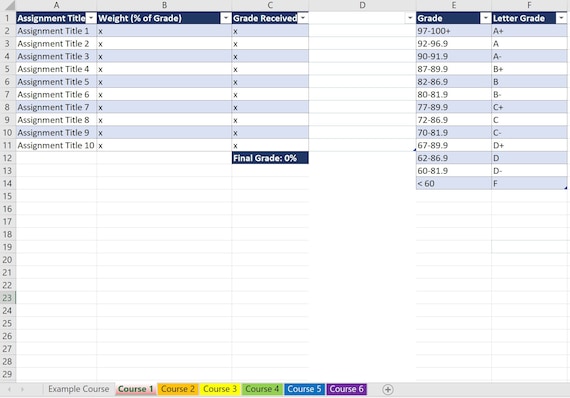Image resolution: width=570 pixels, height=398 pixels.
Task: Open Grade column filter dropdown
Action: click(486, 18)
